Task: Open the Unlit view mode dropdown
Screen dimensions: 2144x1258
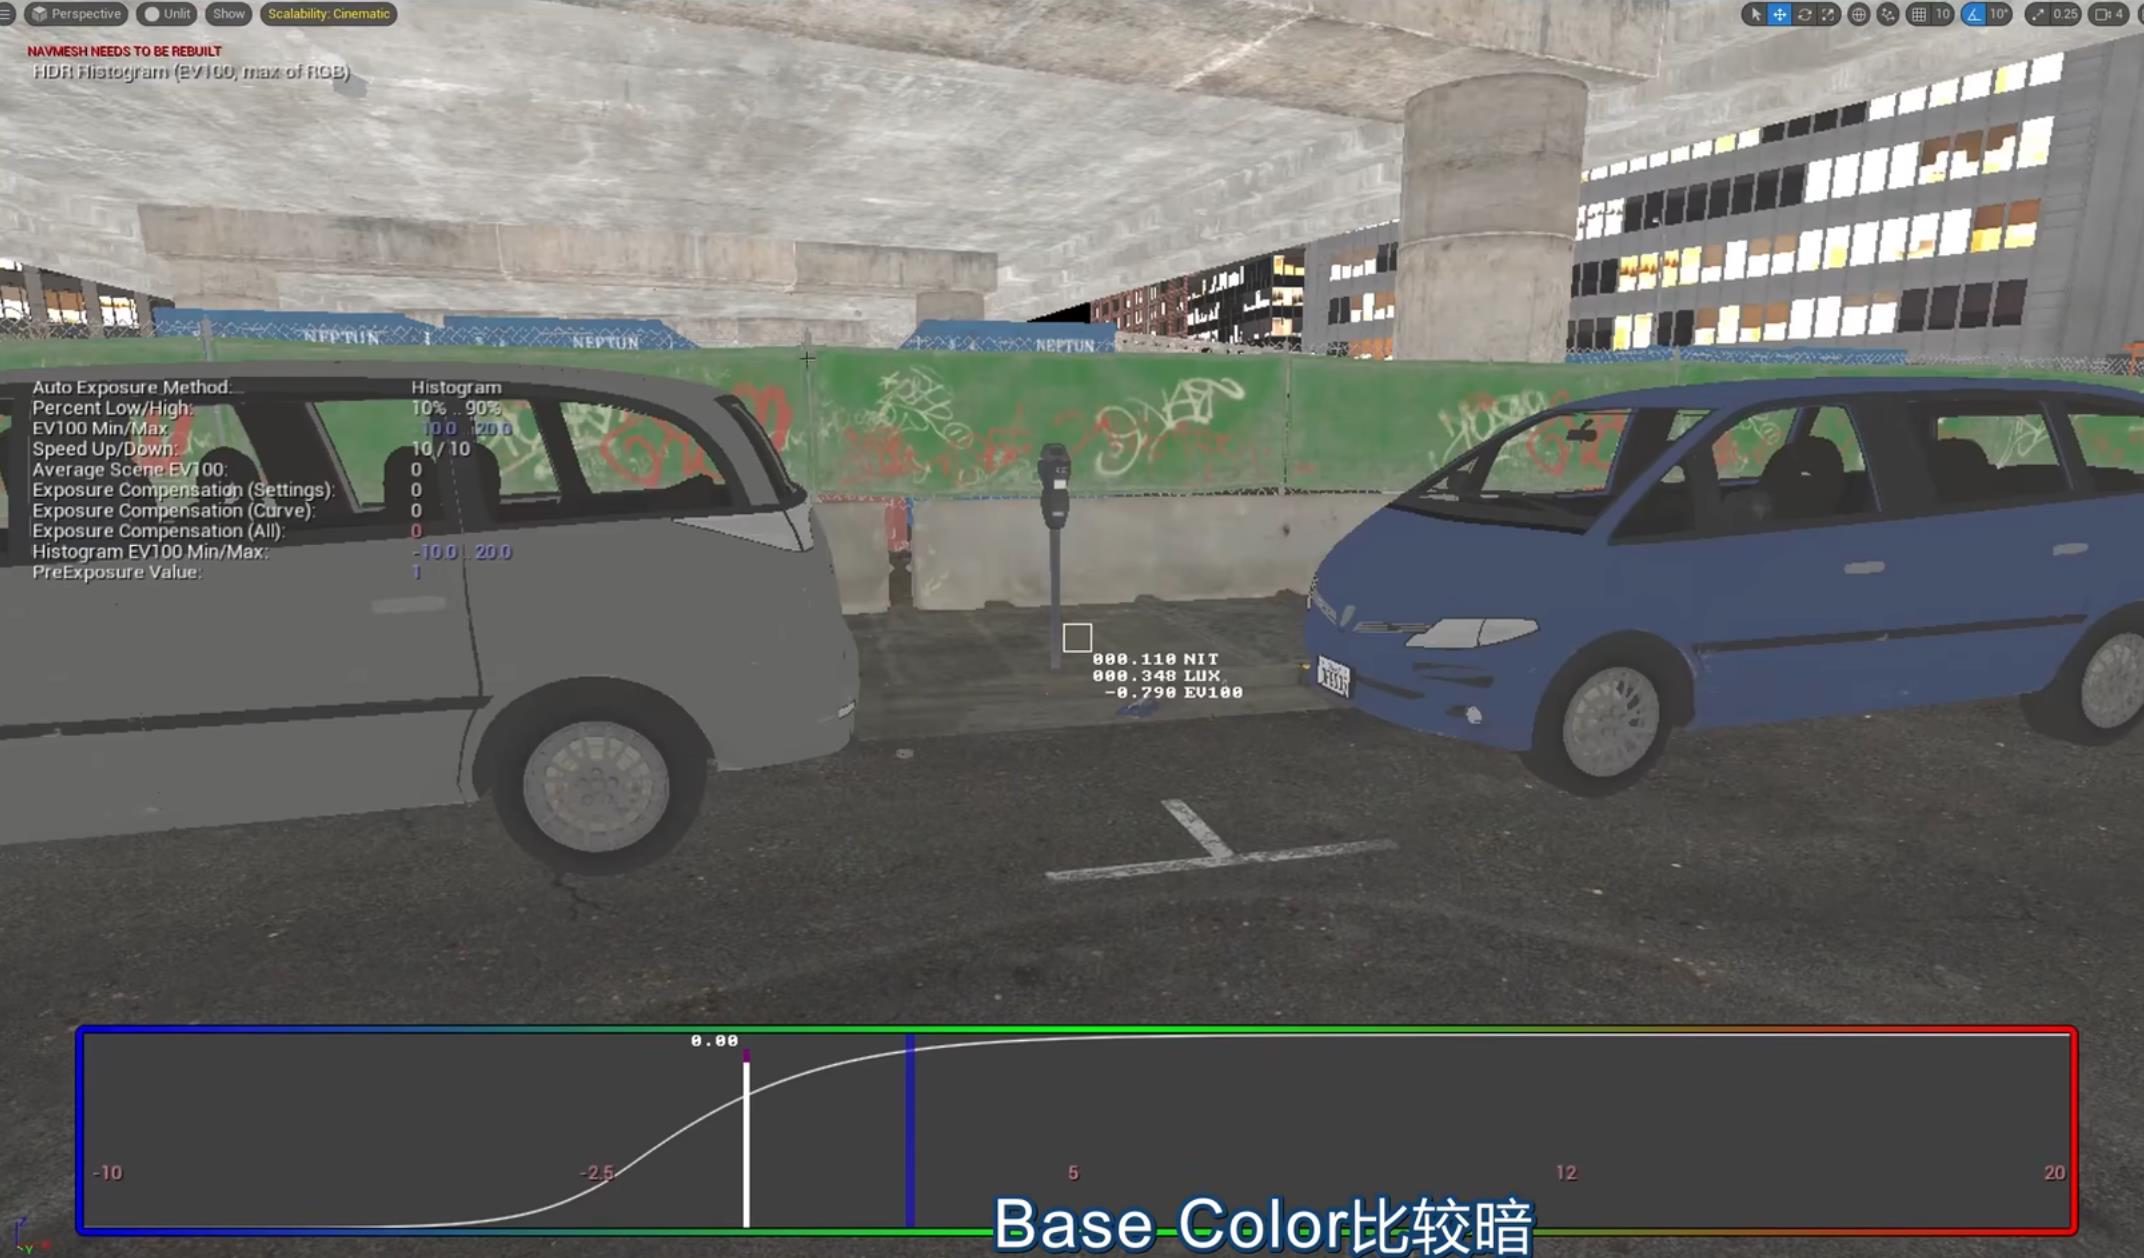Action: (x=167, y=14)
